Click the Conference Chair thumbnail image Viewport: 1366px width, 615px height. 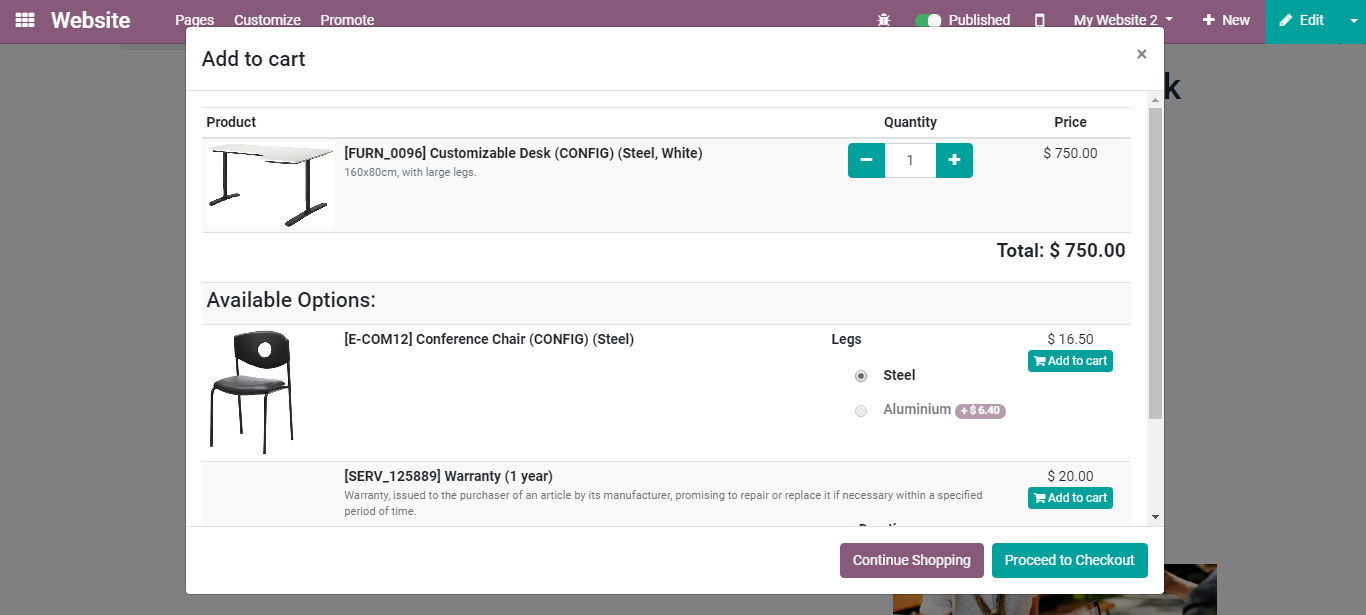[251, 392]
